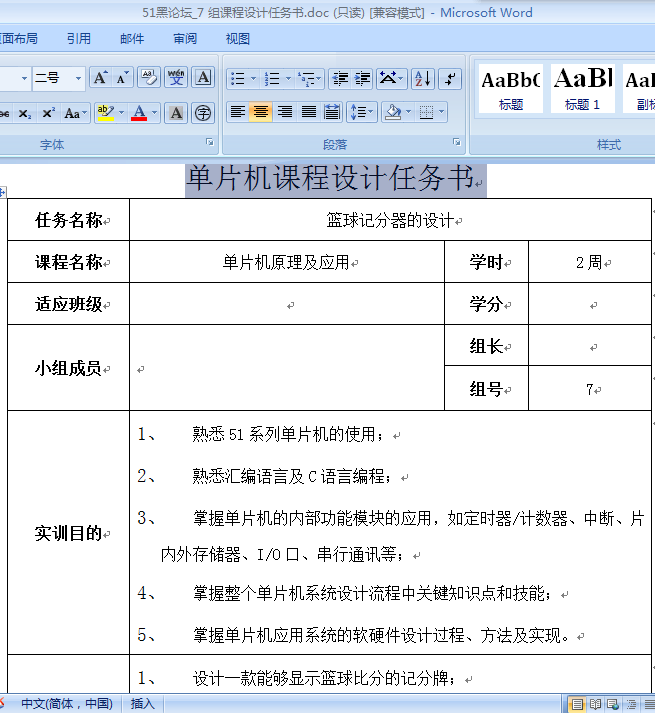Apply superscript formatting

coord(48,113)
